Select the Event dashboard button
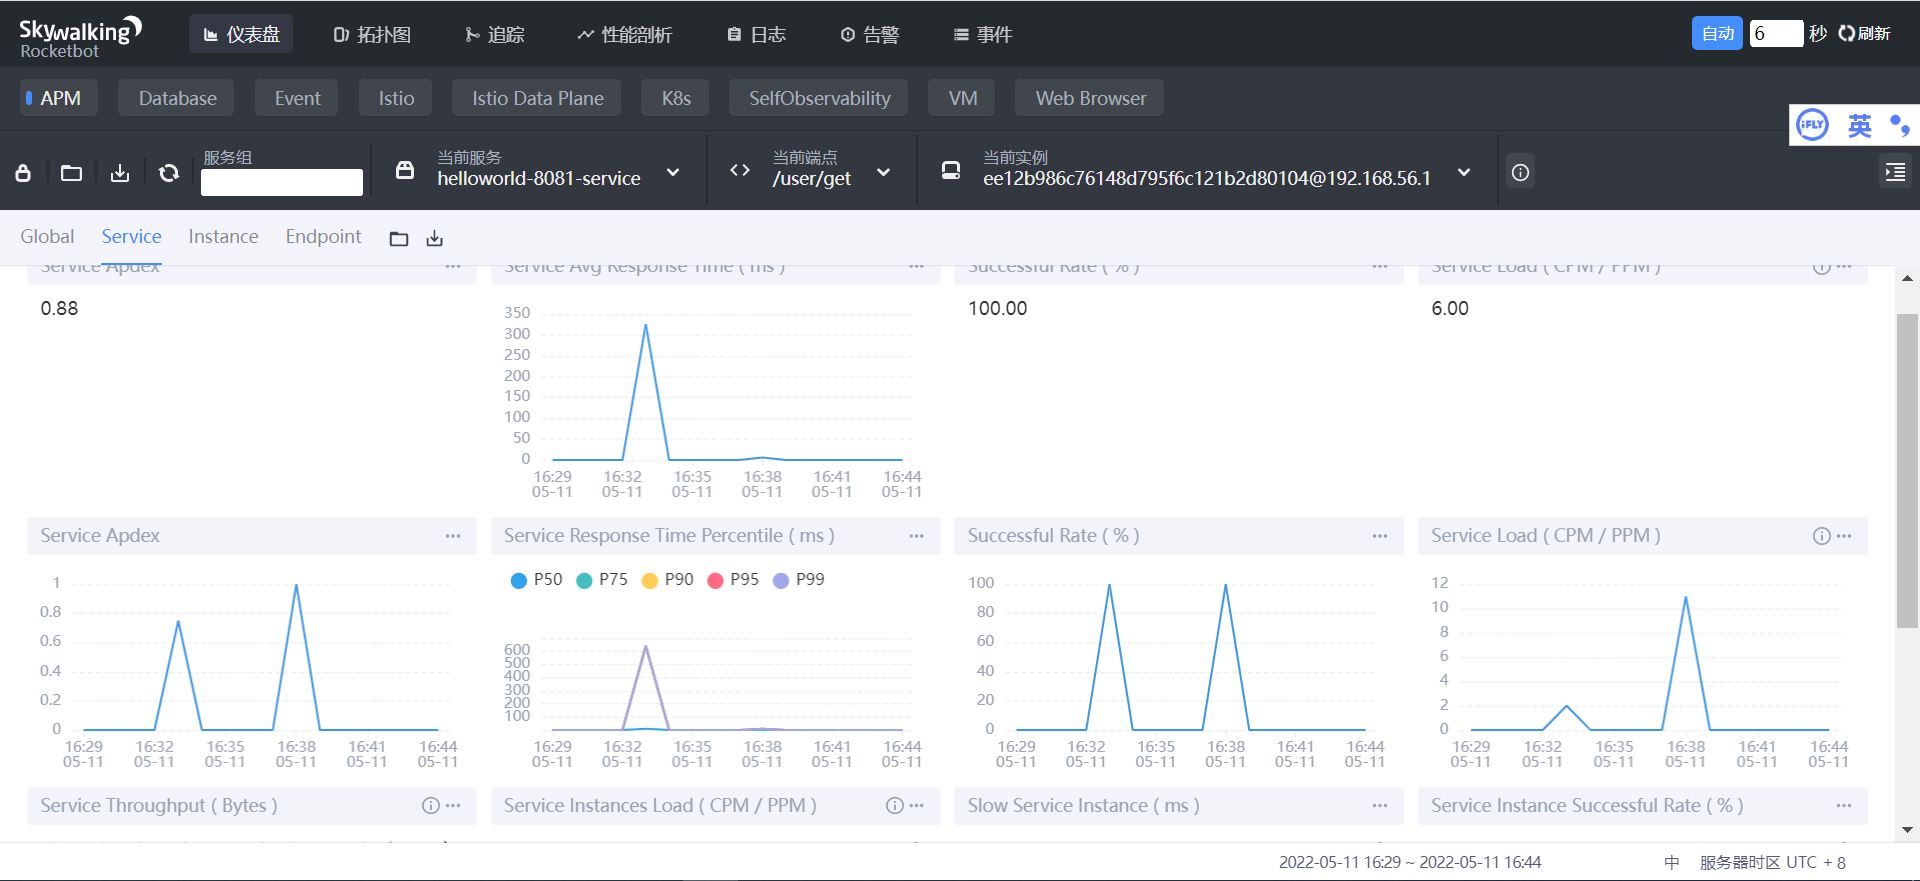The width and height of the screenshot is (1920, 881). tap(297, 98)
